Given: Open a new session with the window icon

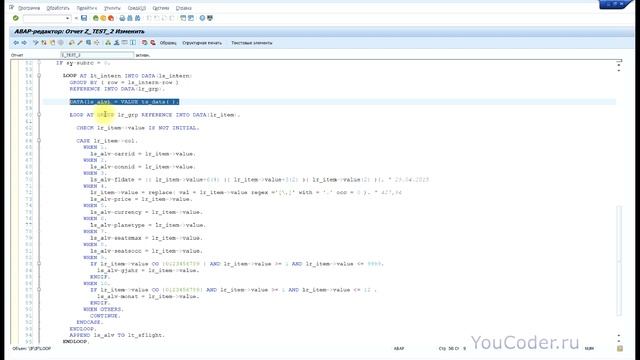Looking at the screenshot, I should [x=183, y=18].
